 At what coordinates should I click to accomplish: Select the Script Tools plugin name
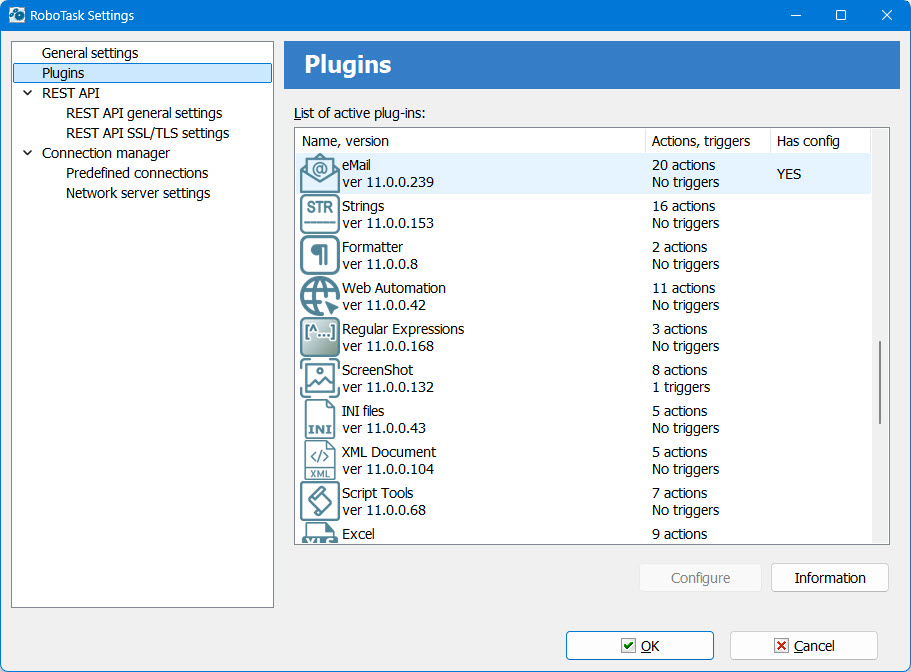(378, 493)
